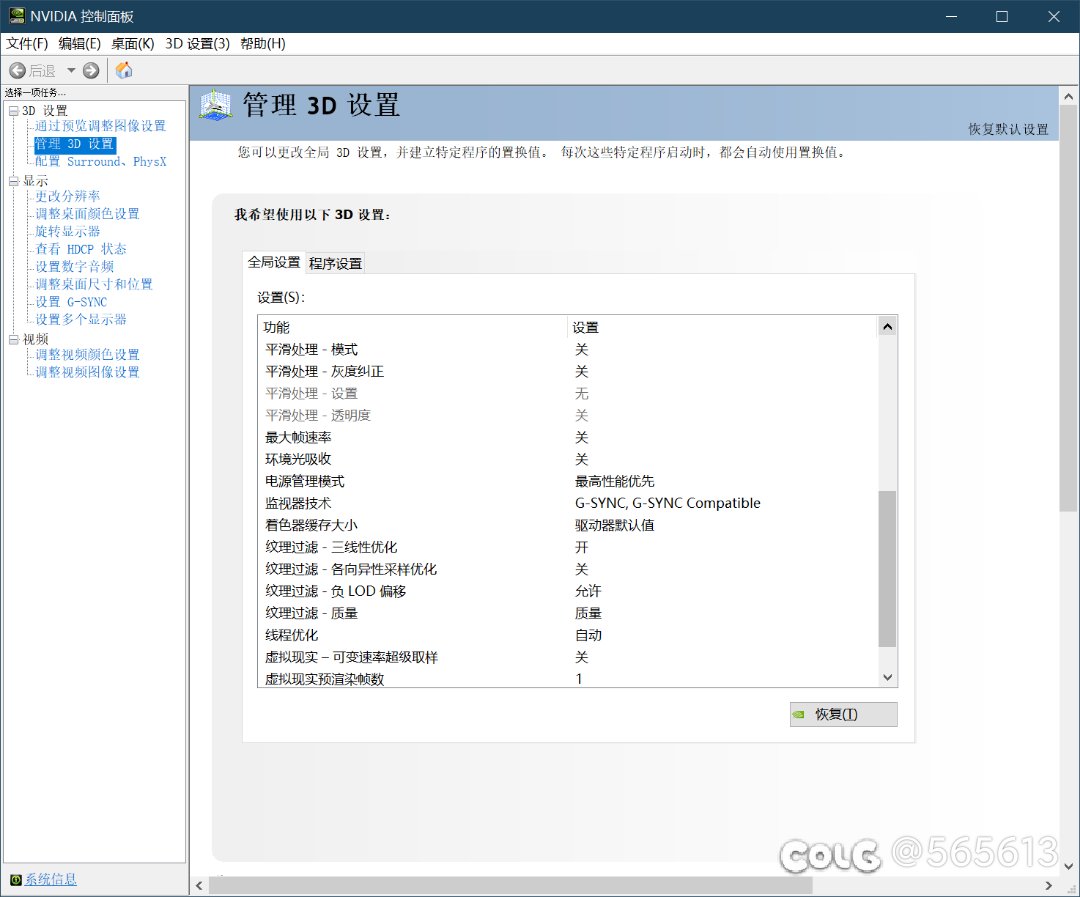Screen dimensions: 1080x897
Task: Click the NVIDIA logo in title bar
Action: click(x=17, y=16)
